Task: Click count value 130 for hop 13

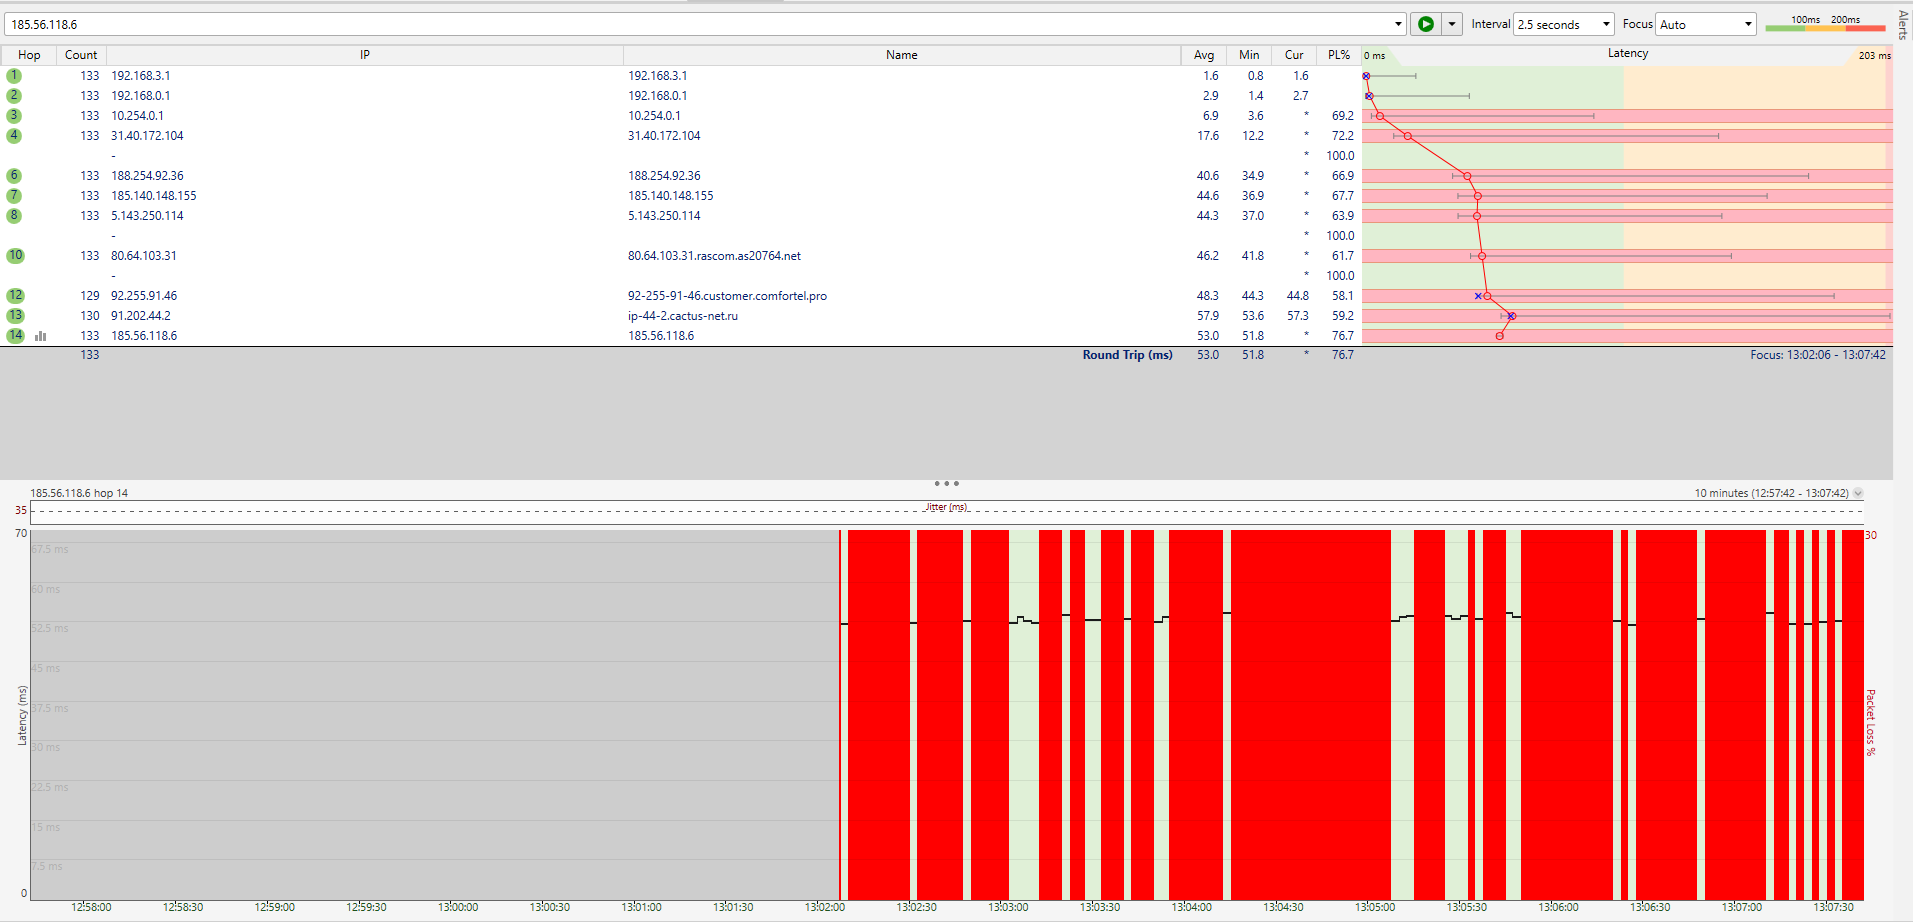Action: click(90, 316)
